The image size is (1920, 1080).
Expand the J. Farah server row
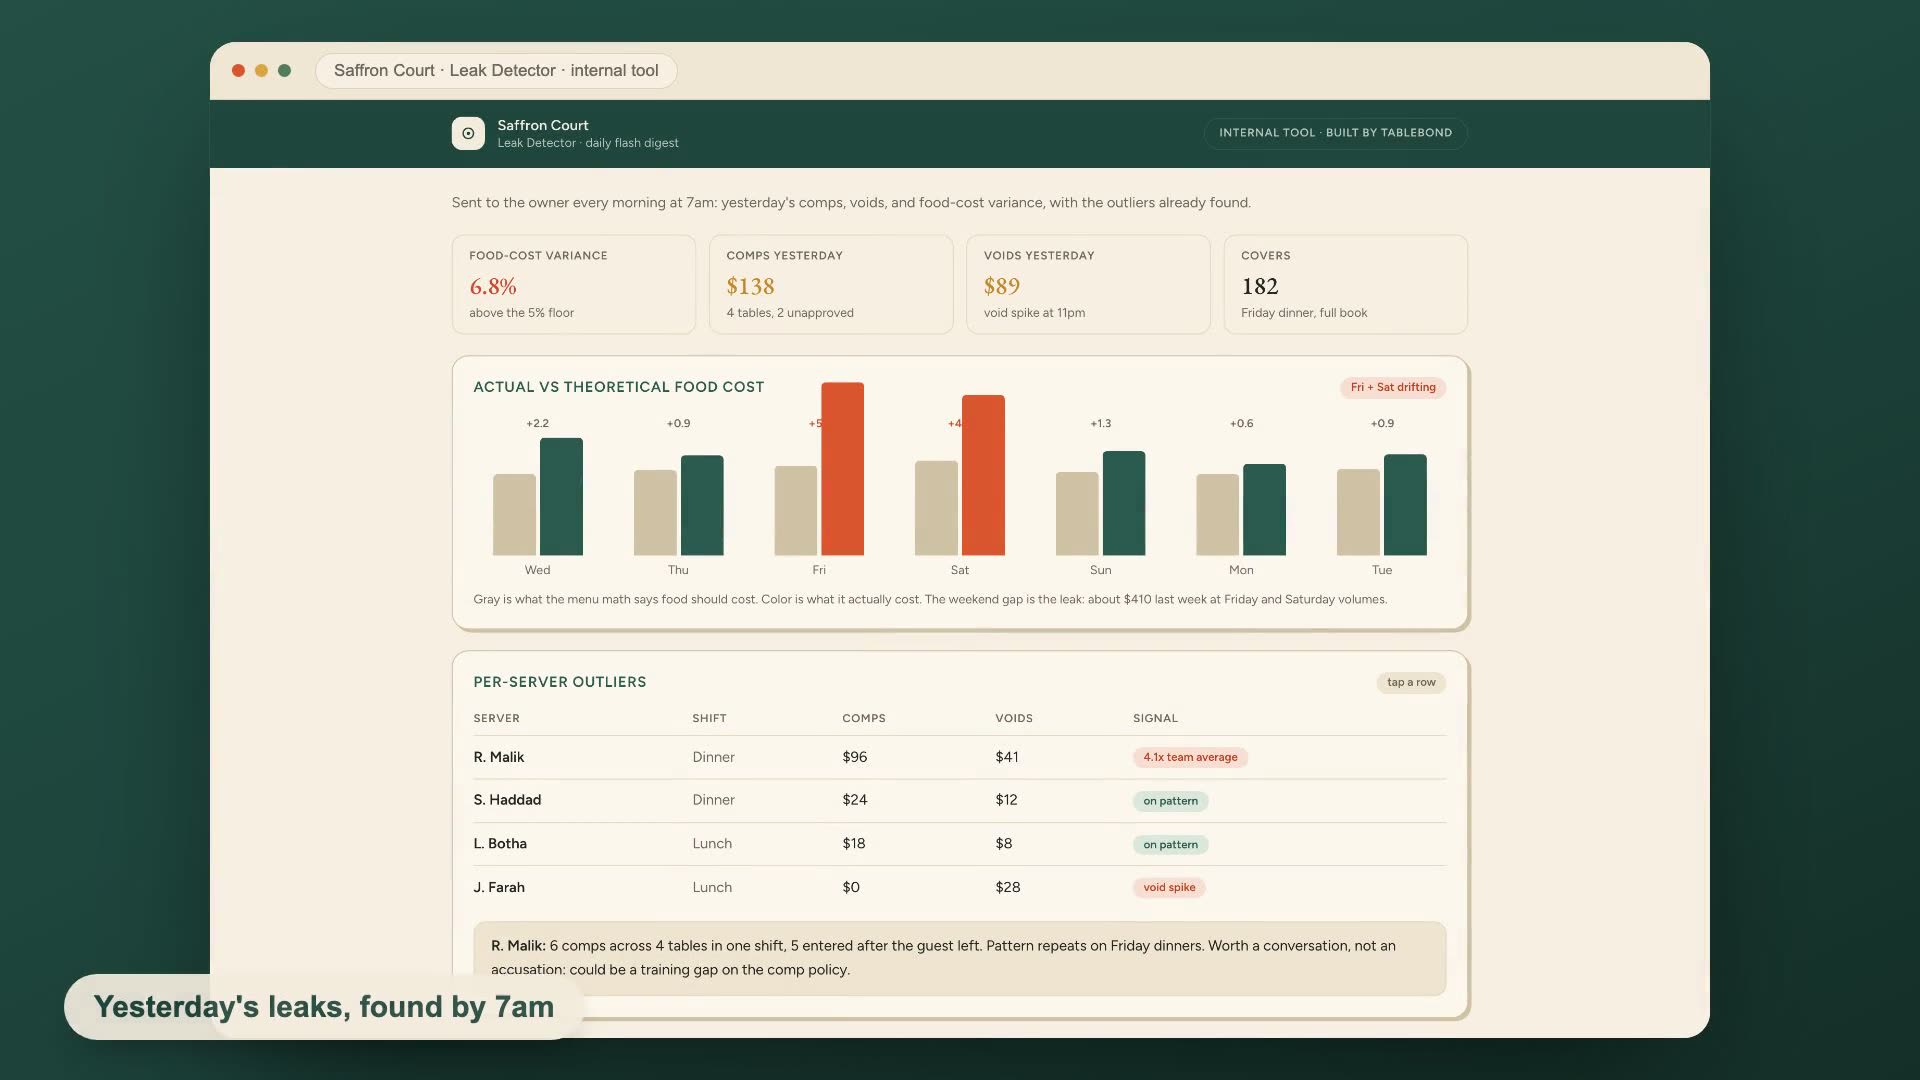tap(959, 888)
